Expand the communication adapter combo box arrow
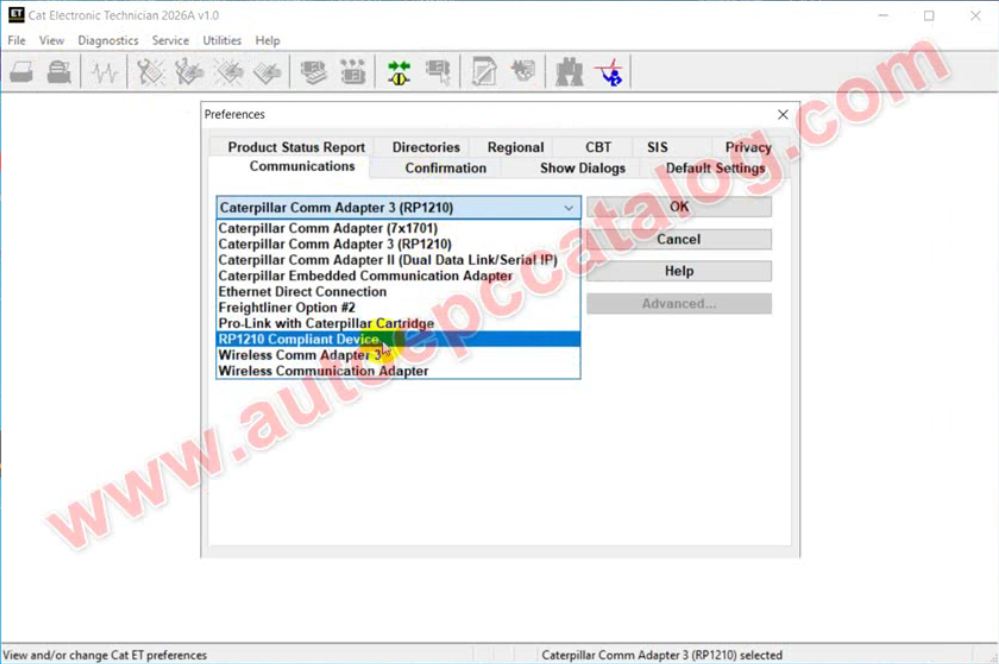 click(568, 208)
